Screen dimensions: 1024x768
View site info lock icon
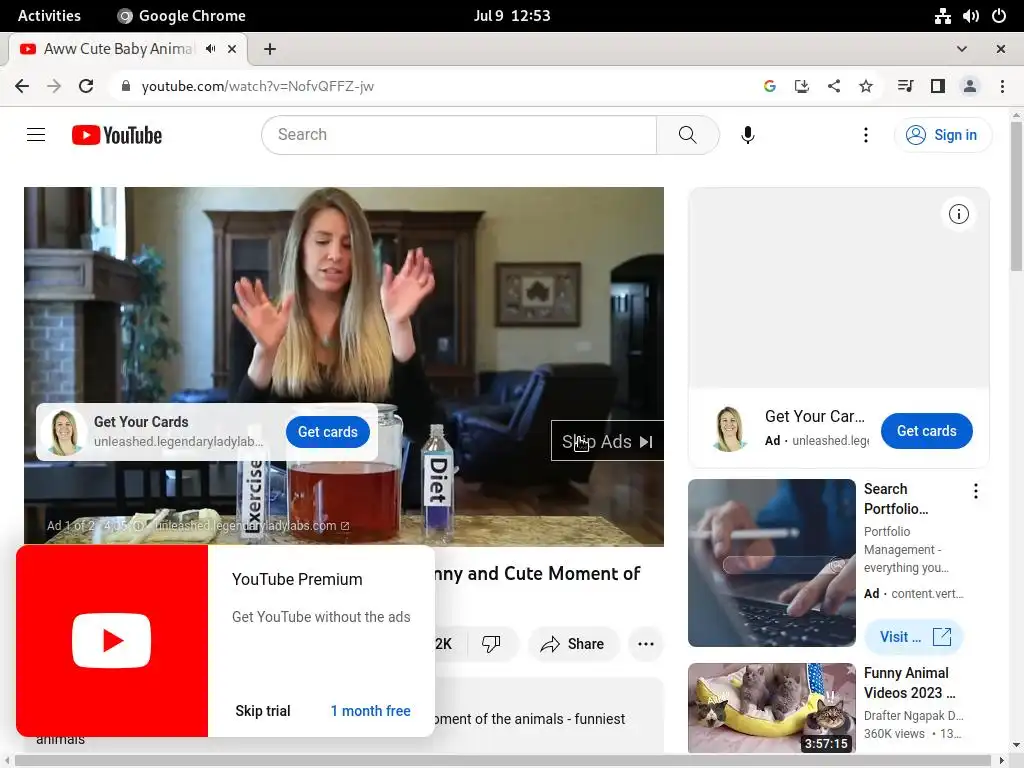[126, 86]
